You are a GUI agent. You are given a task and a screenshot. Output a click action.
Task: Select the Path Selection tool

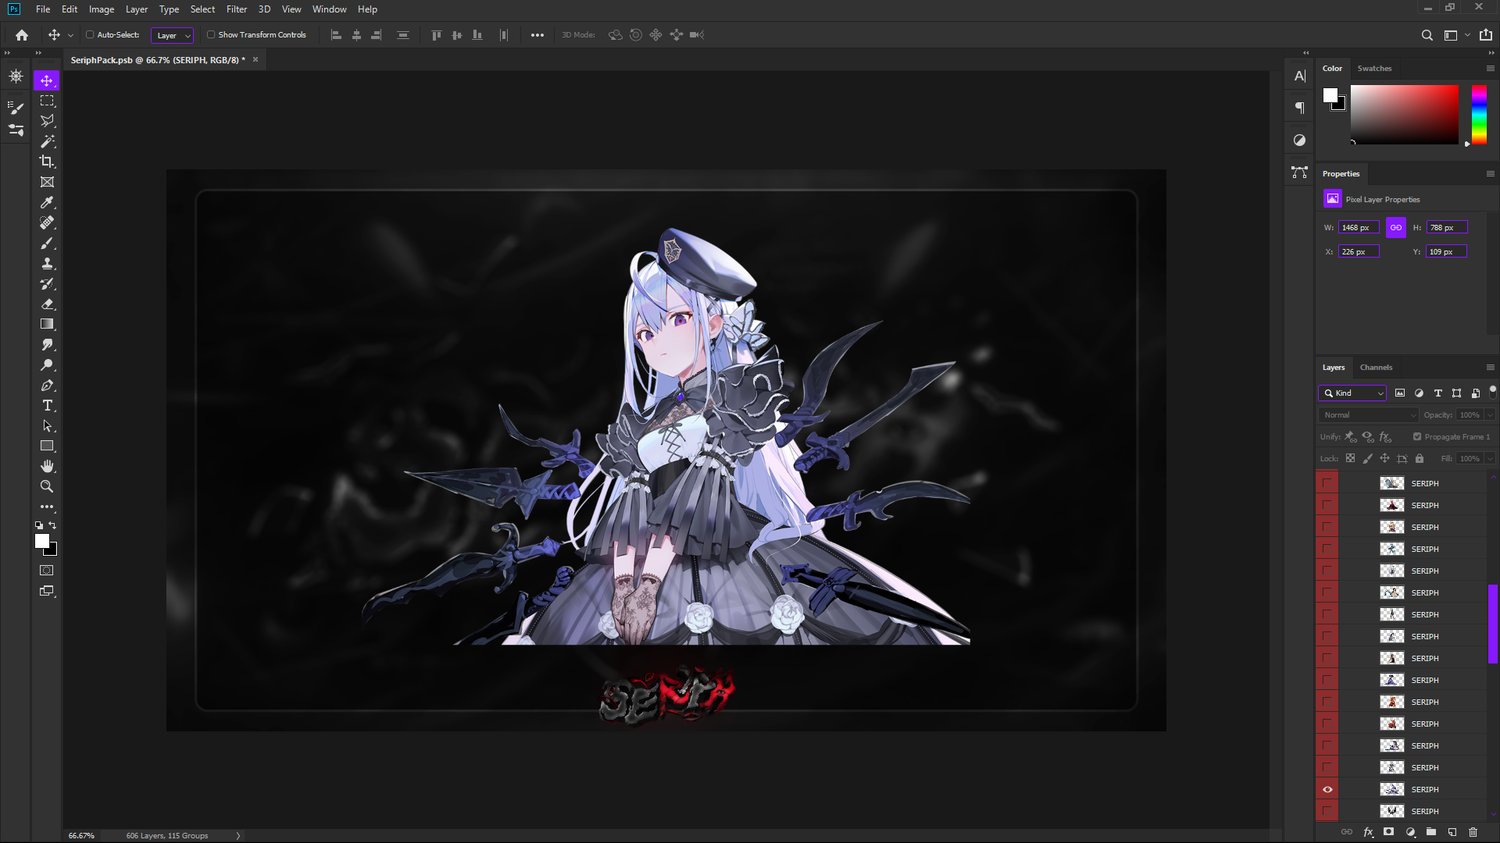pyautogui.click(x=47, y=426)
